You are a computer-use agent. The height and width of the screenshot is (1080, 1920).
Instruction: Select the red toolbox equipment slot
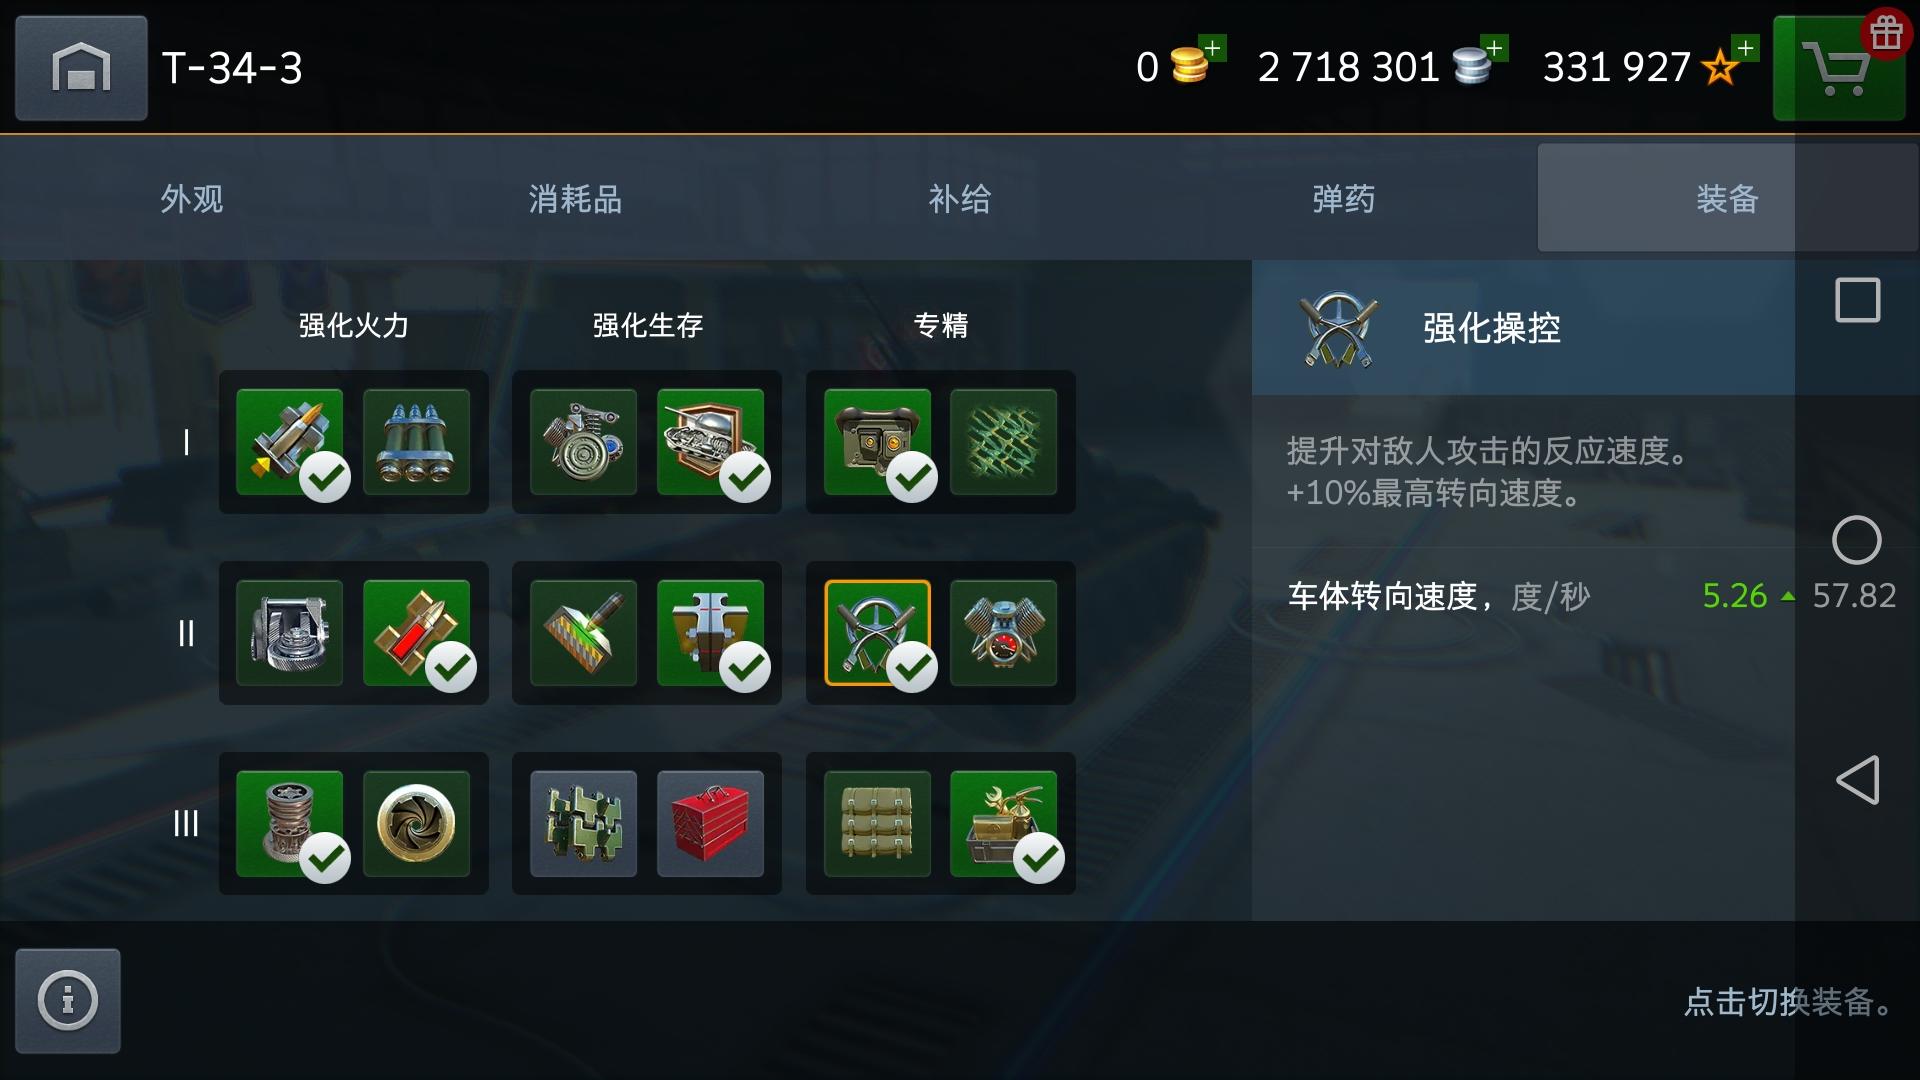710,824
